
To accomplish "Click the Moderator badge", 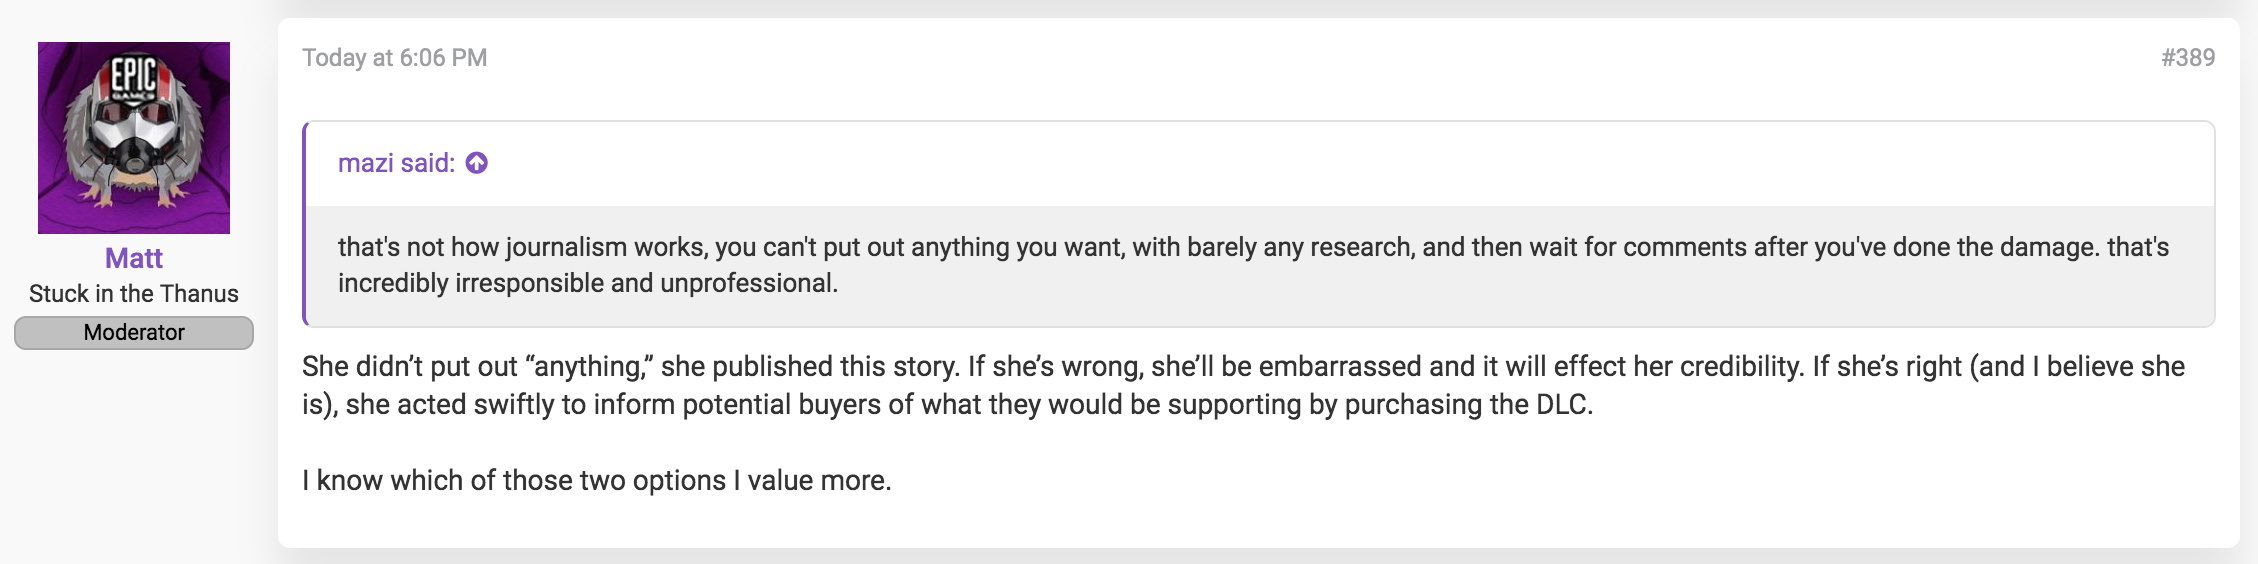I will click(x=134, y=333).
